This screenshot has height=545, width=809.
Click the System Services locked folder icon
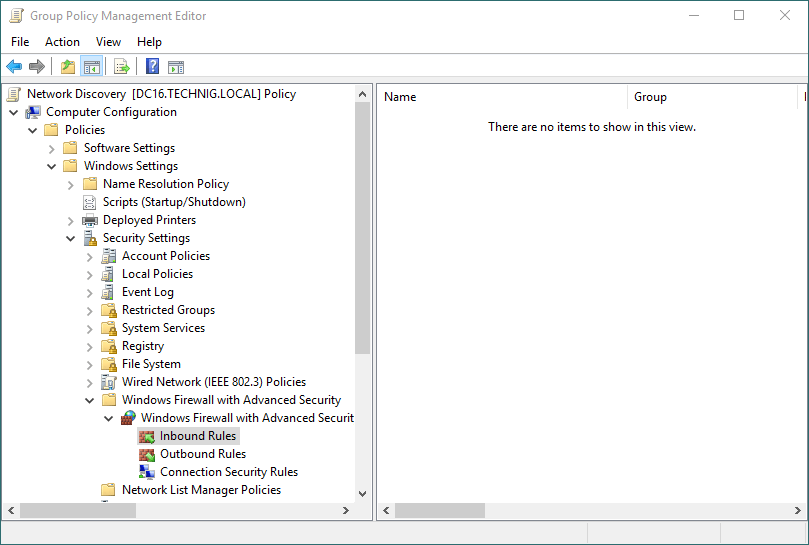[109, 328]
